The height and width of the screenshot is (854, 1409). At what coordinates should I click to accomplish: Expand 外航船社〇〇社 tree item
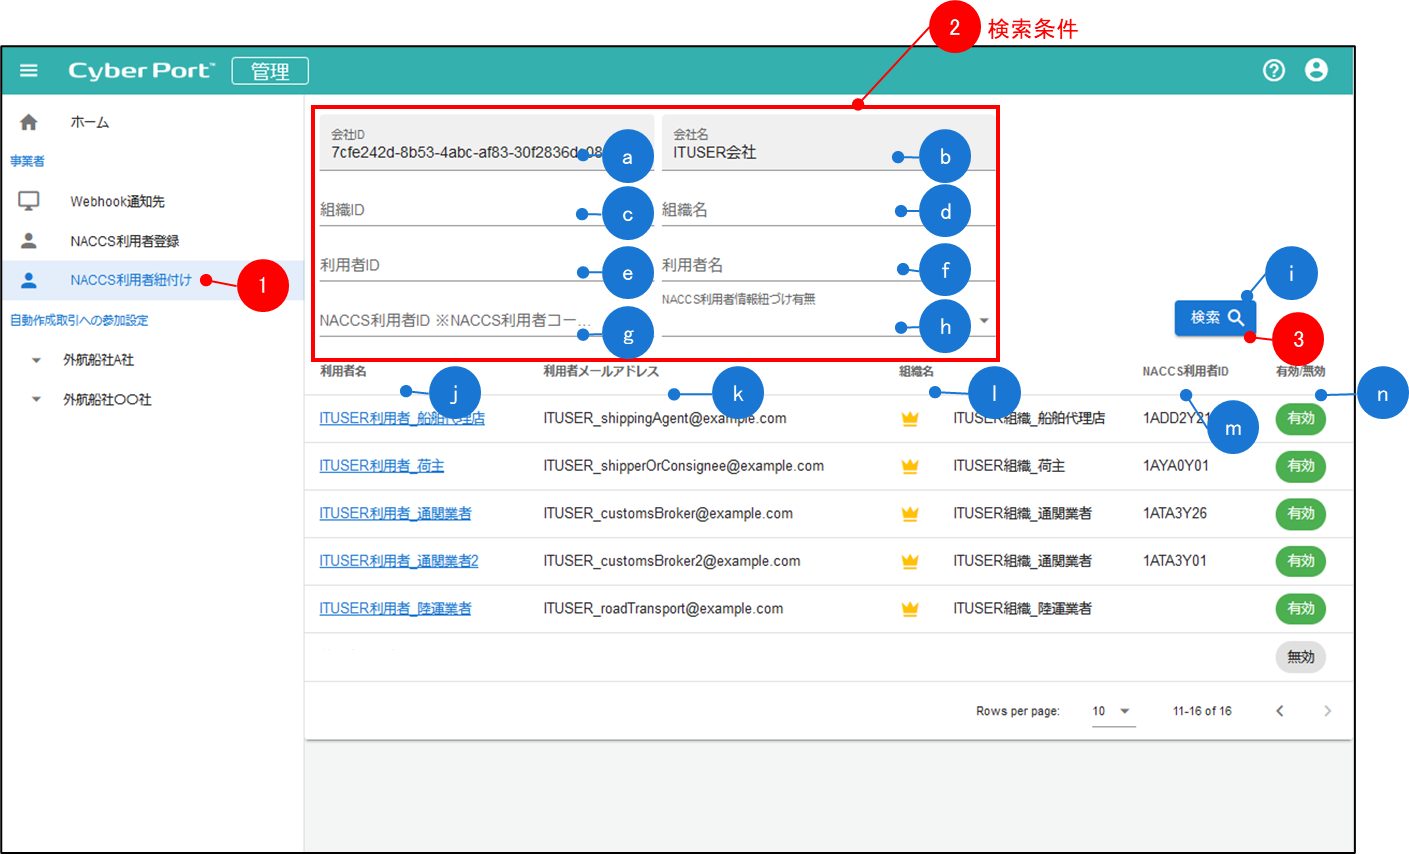click(x=37, y=400)
